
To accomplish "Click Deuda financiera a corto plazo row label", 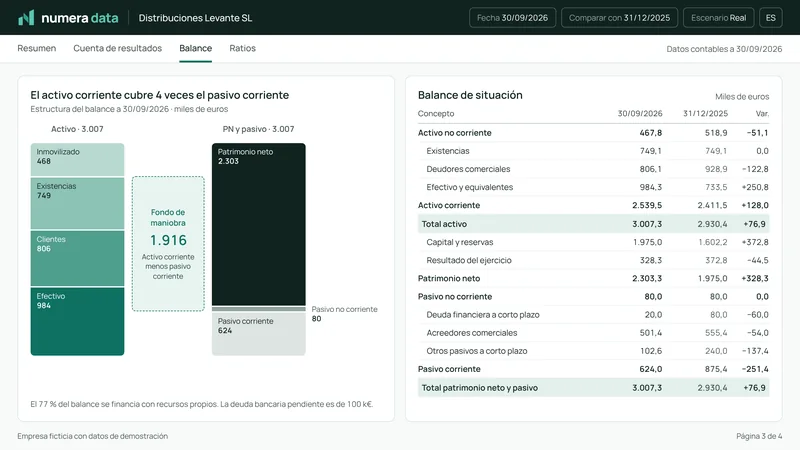I will (483, 315).
